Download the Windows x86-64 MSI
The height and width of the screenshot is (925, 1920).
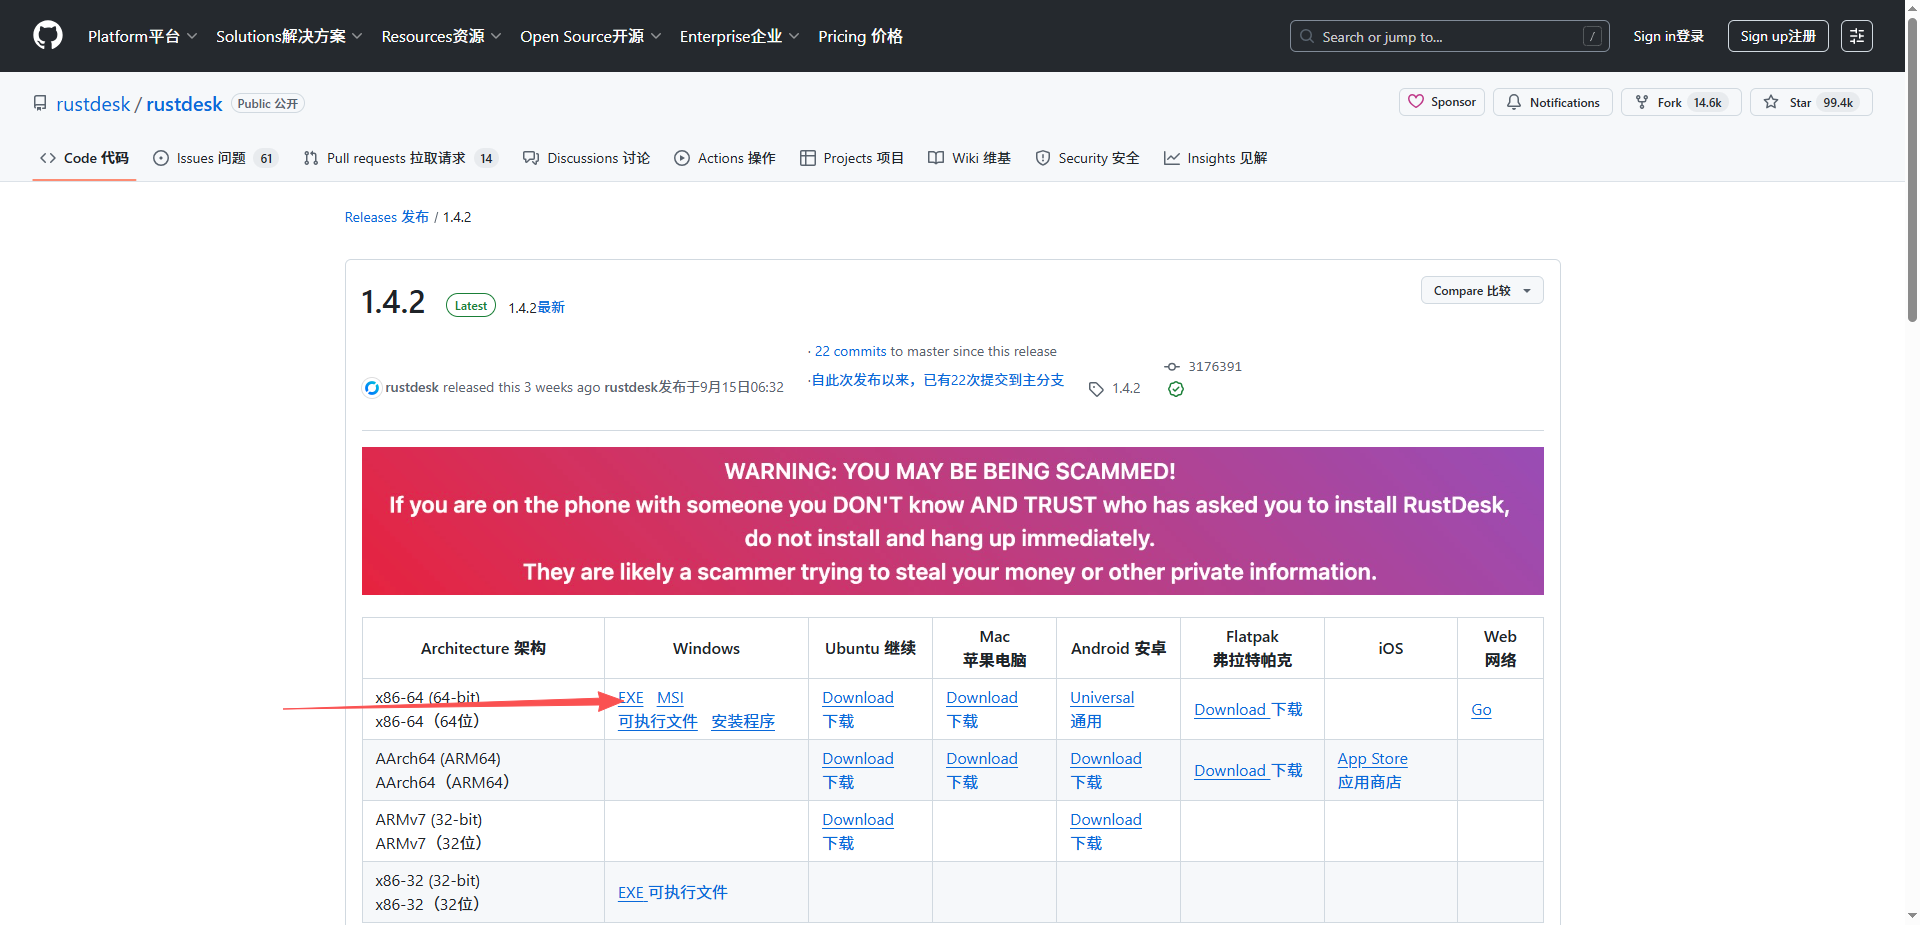[x=670, y=698]
